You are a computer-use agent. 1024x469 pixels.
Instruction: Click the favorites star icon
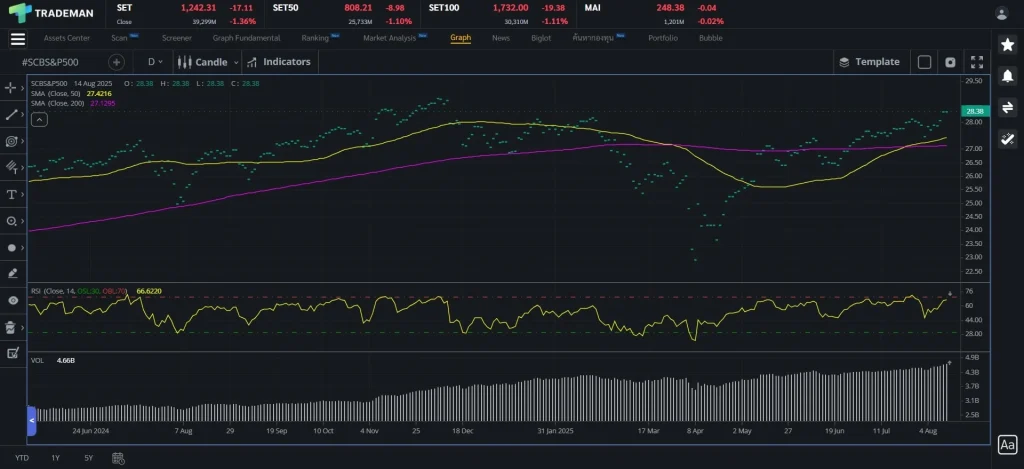pos(1007,45)
